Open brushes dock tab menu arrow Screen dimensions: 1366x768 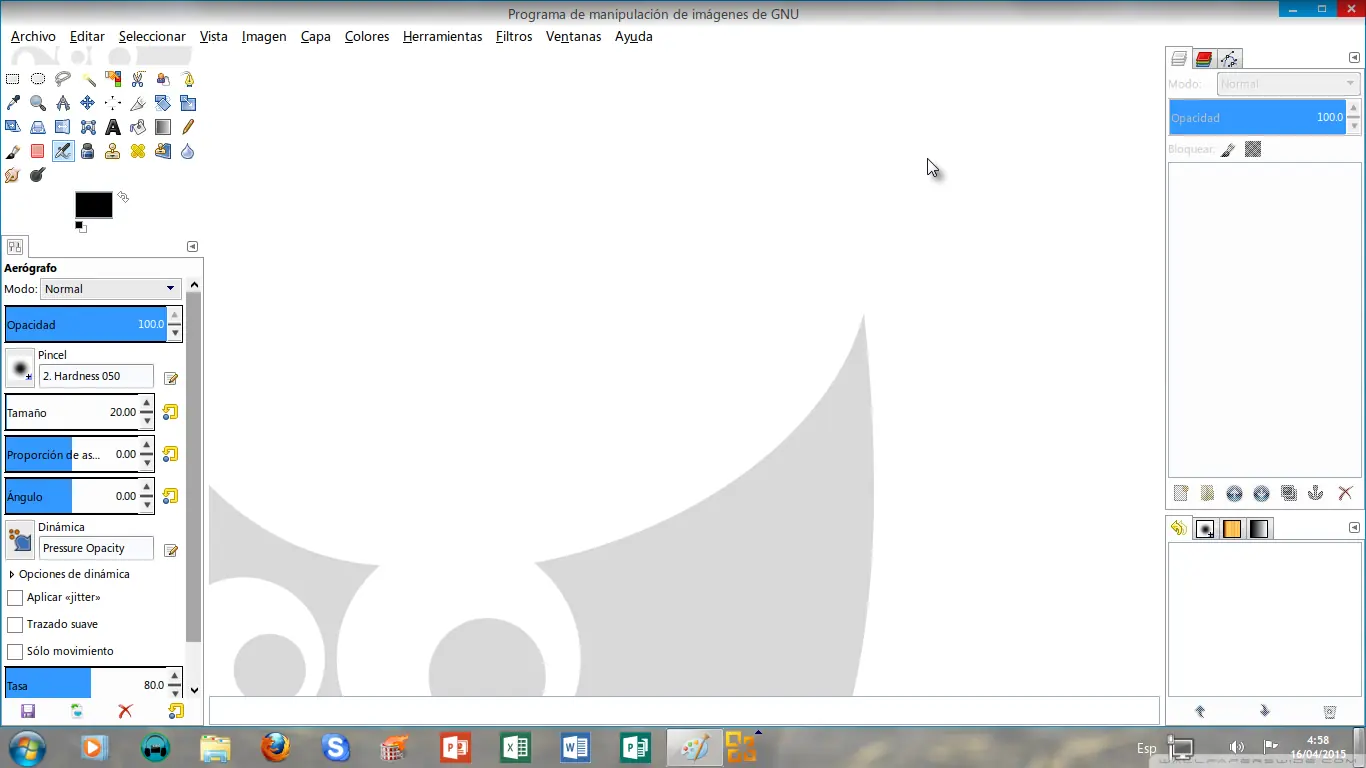pos(1355,528)
